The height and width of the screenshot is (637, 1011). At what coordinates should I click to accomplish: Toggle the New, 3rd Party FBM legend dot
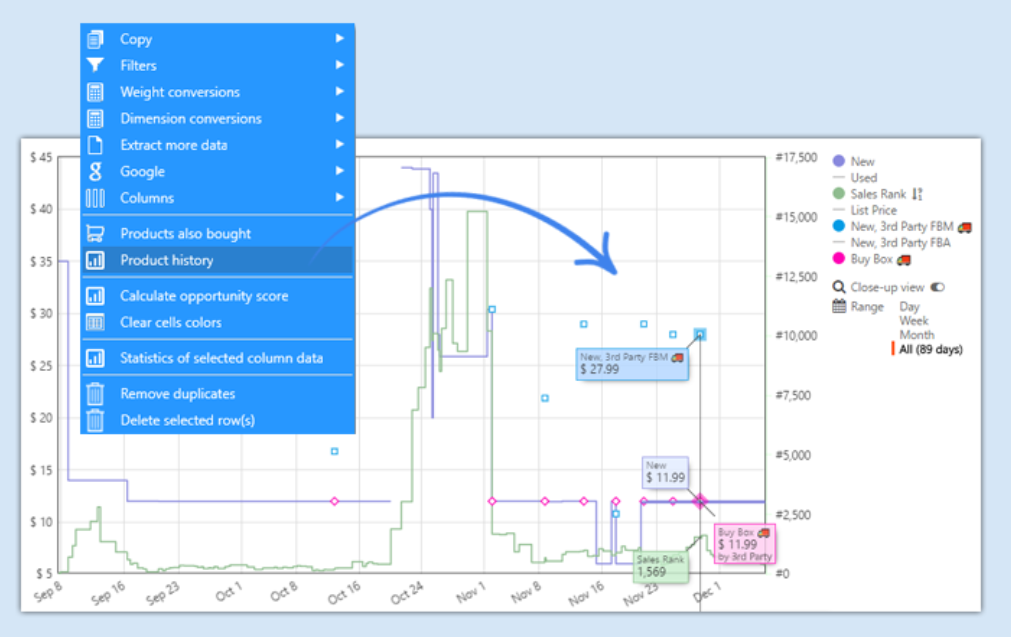pos(839,226)
